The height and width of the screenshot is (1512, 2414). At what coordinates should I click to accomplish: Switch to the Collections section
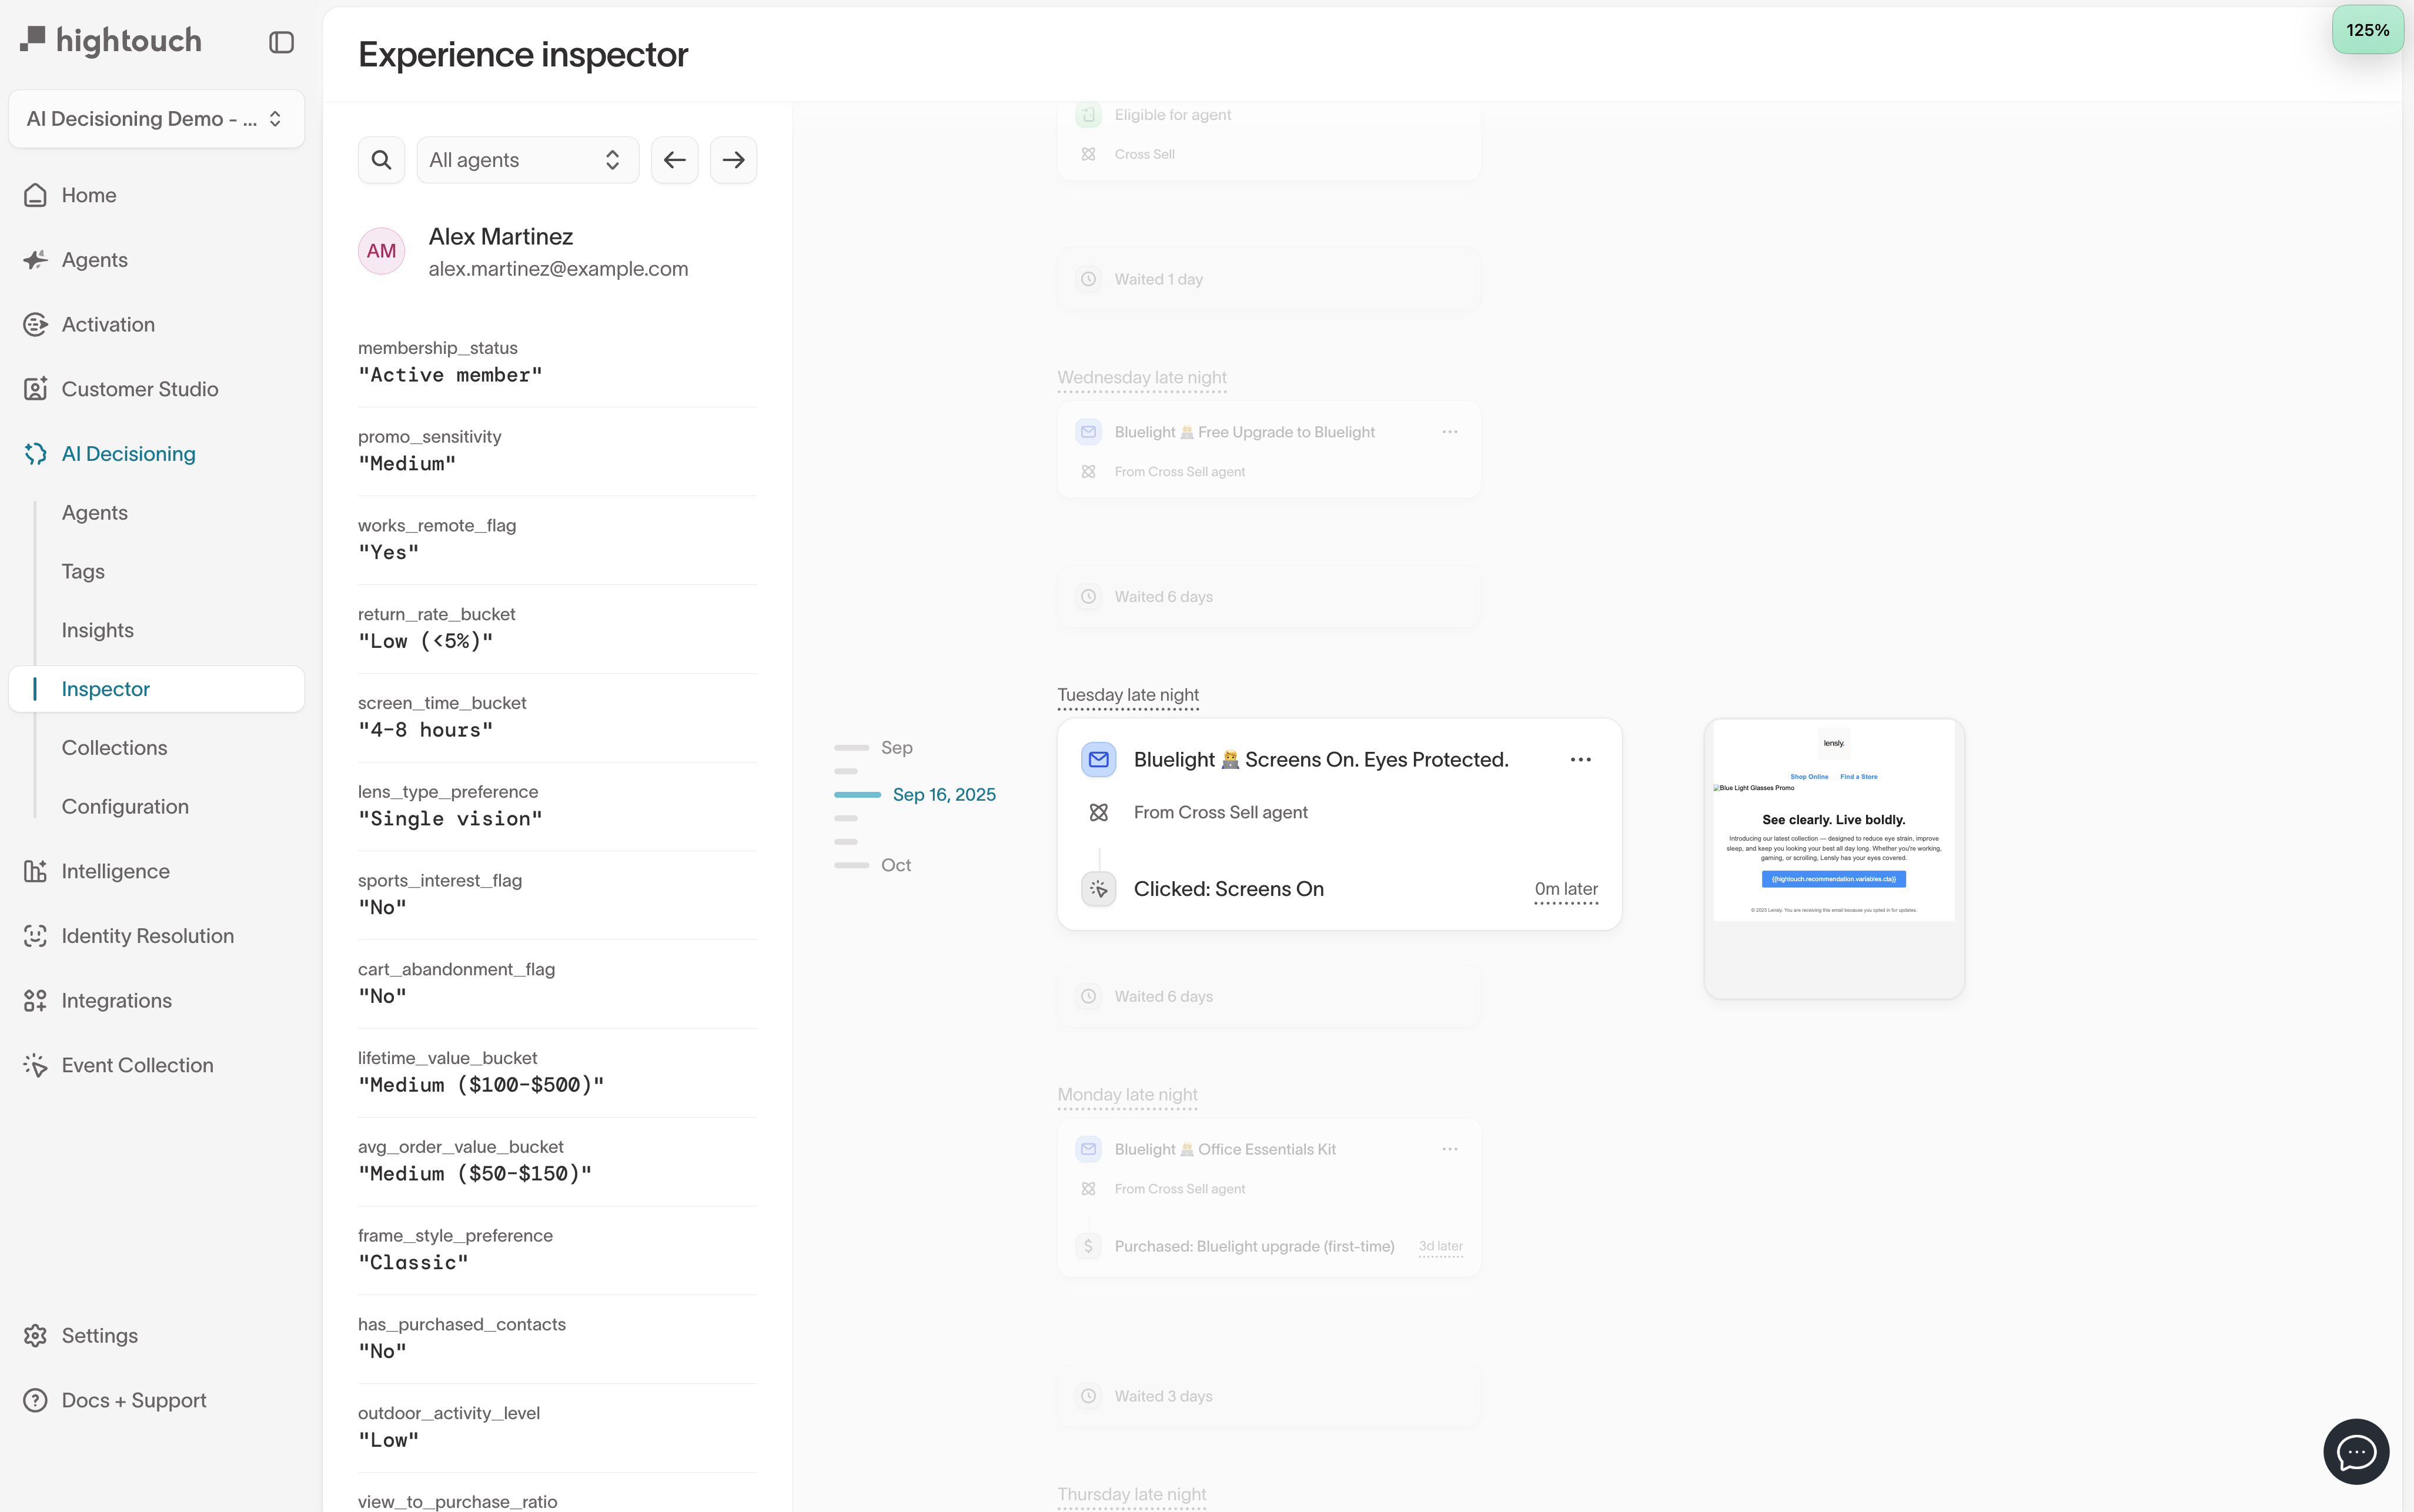[114, 747]
